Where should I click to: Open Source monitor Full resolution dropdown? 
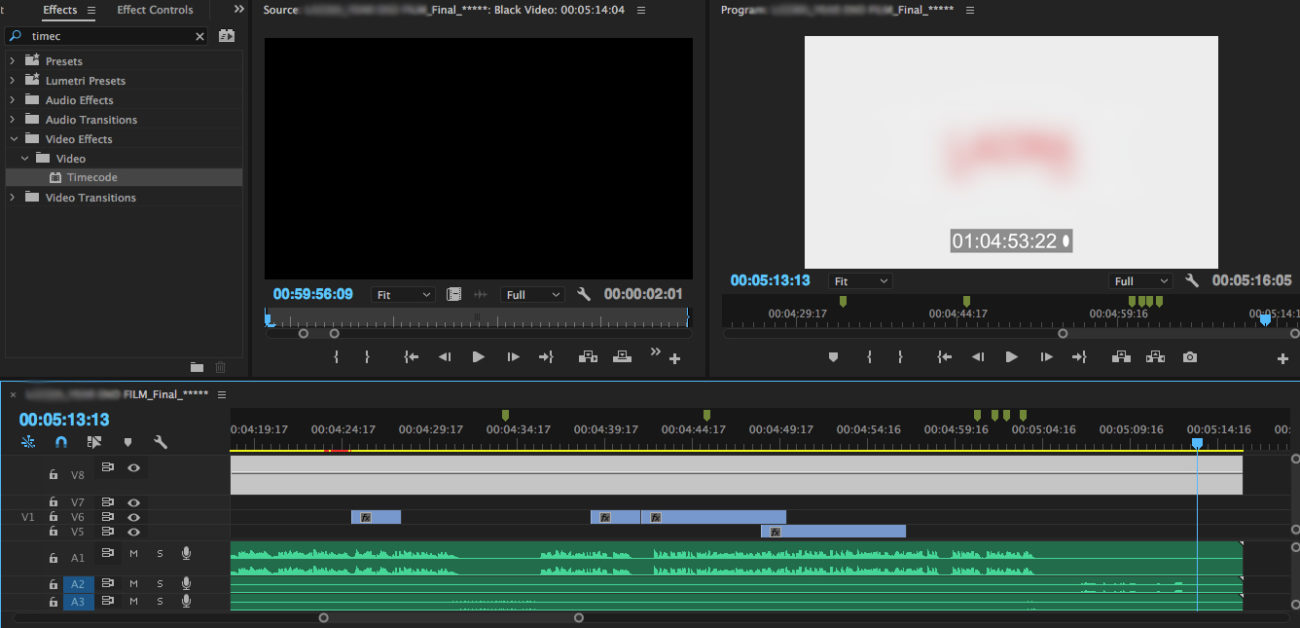(533, 295)
